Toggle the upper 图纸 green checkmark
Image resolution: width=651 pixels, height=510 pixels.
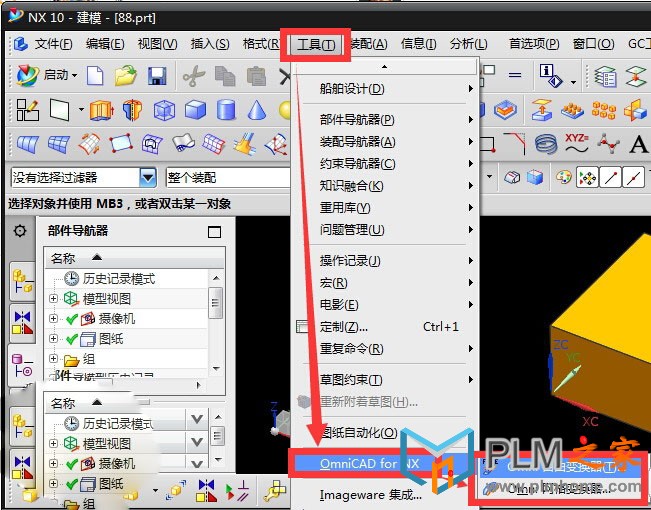coord(72,339)
